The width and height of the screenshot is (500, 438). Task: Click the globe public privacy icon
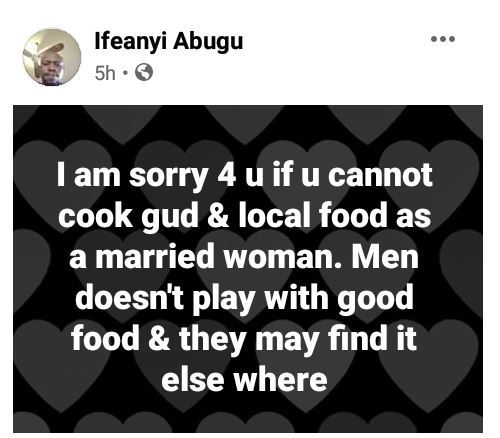click(144, 72)
